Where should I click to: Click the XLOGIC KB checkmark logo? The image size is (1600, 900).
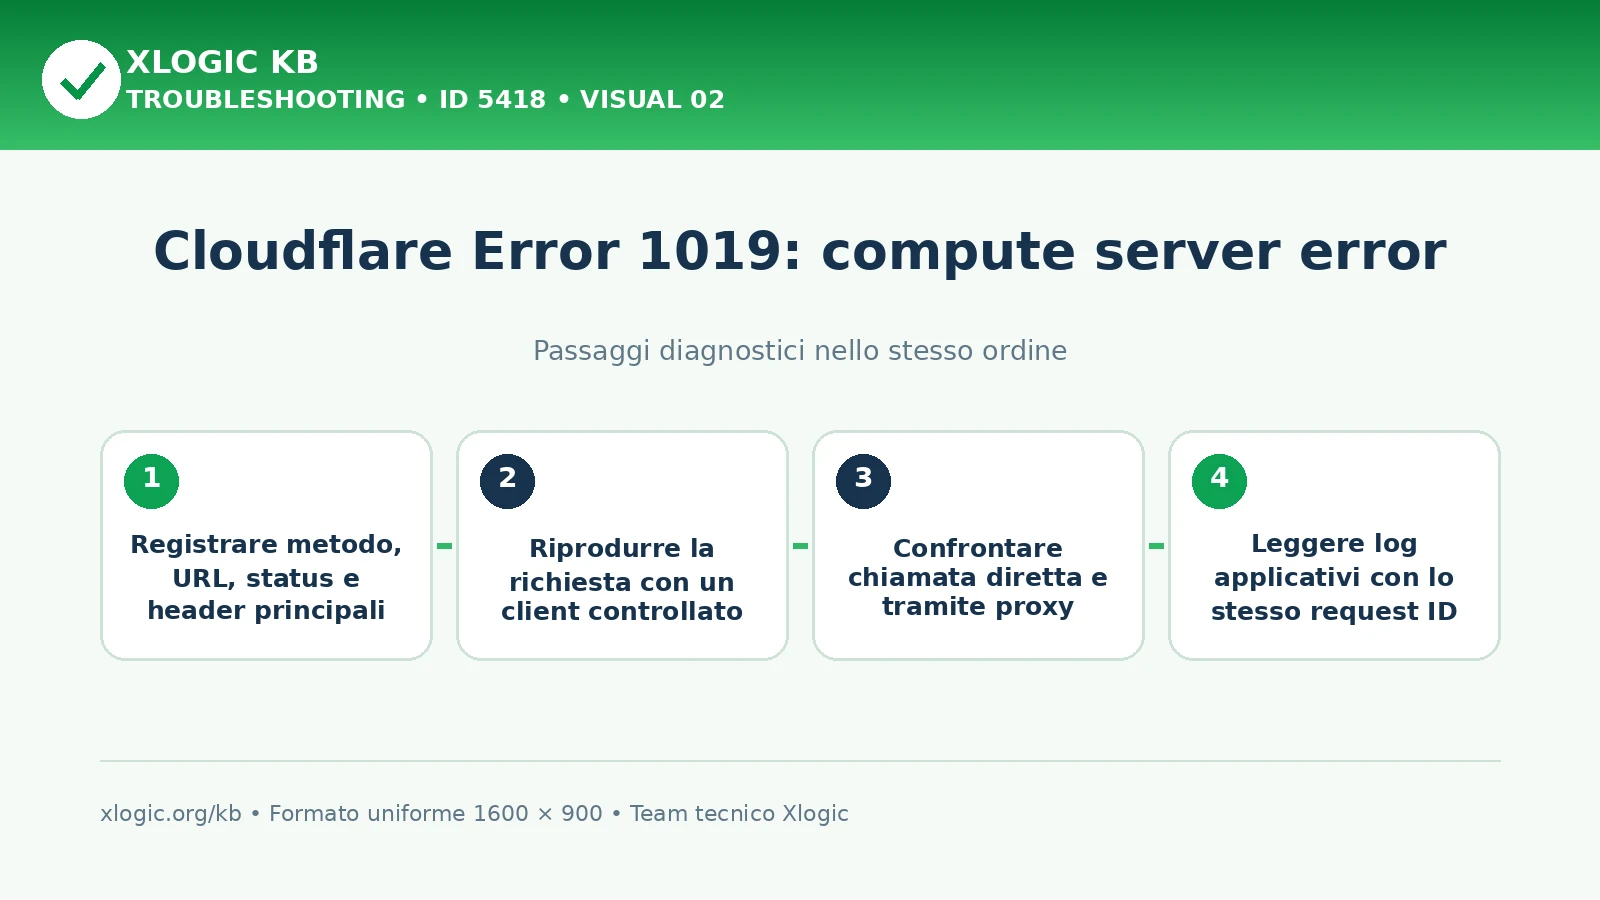click(x=81, y=79)
